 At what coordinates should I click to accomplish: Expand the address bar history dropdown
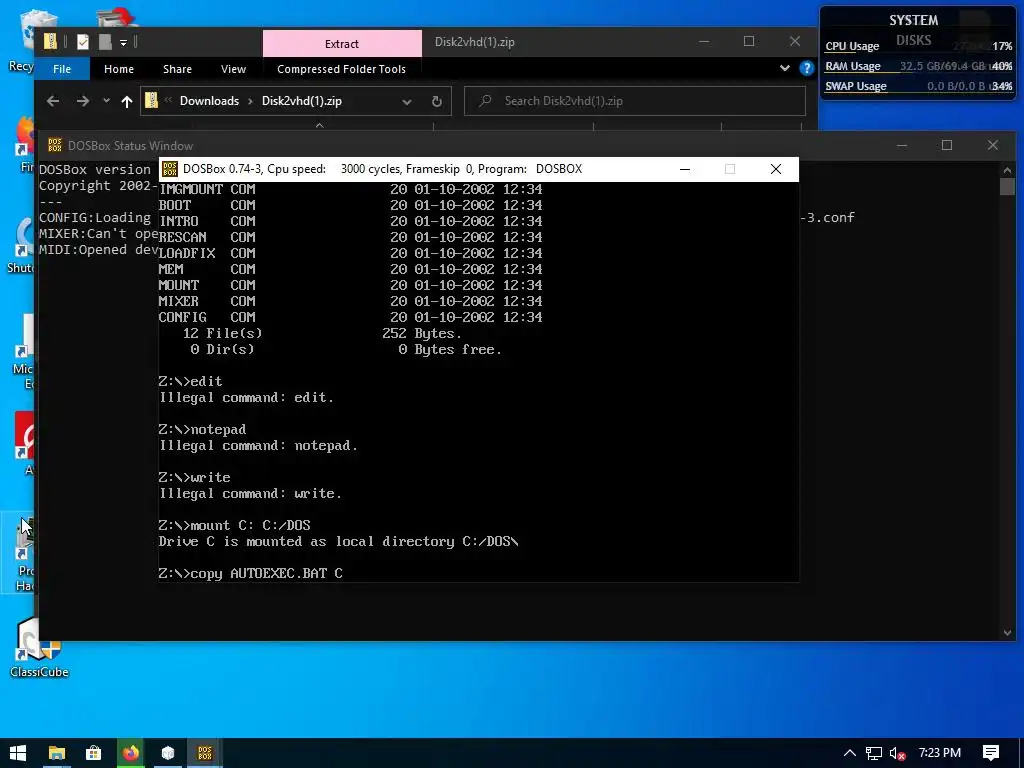407,101
